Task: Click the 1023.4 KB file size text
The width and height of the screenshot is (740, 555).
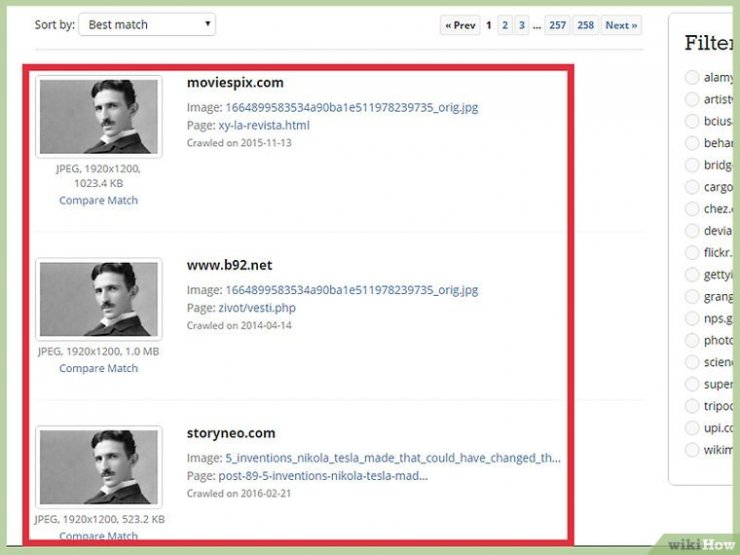Action: click(x=99, y=184)
